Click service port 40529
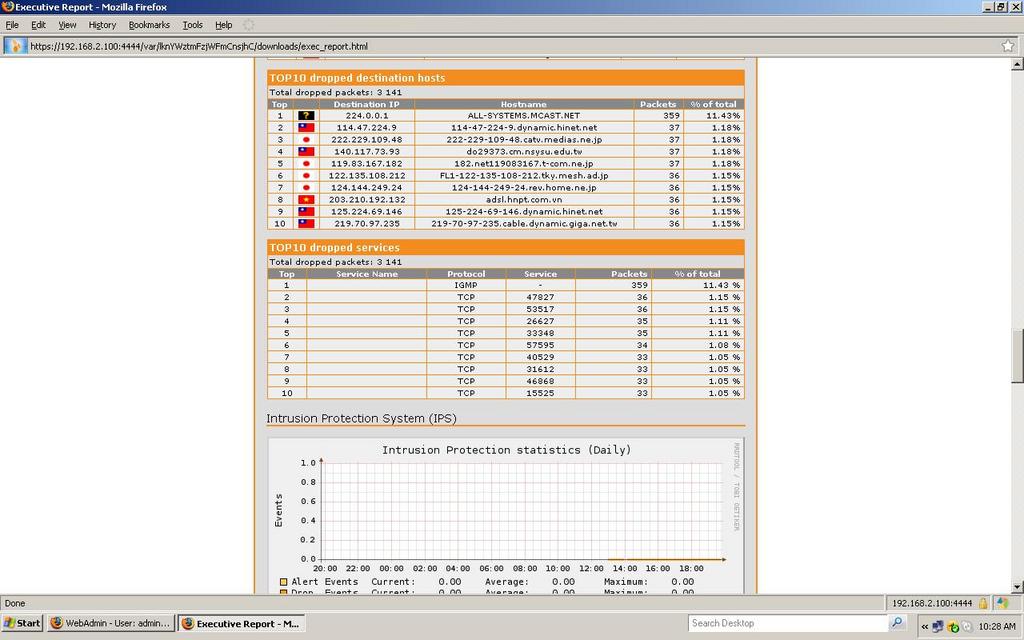The height and width of the screenshot is (640, 1024). click(540, 357)
